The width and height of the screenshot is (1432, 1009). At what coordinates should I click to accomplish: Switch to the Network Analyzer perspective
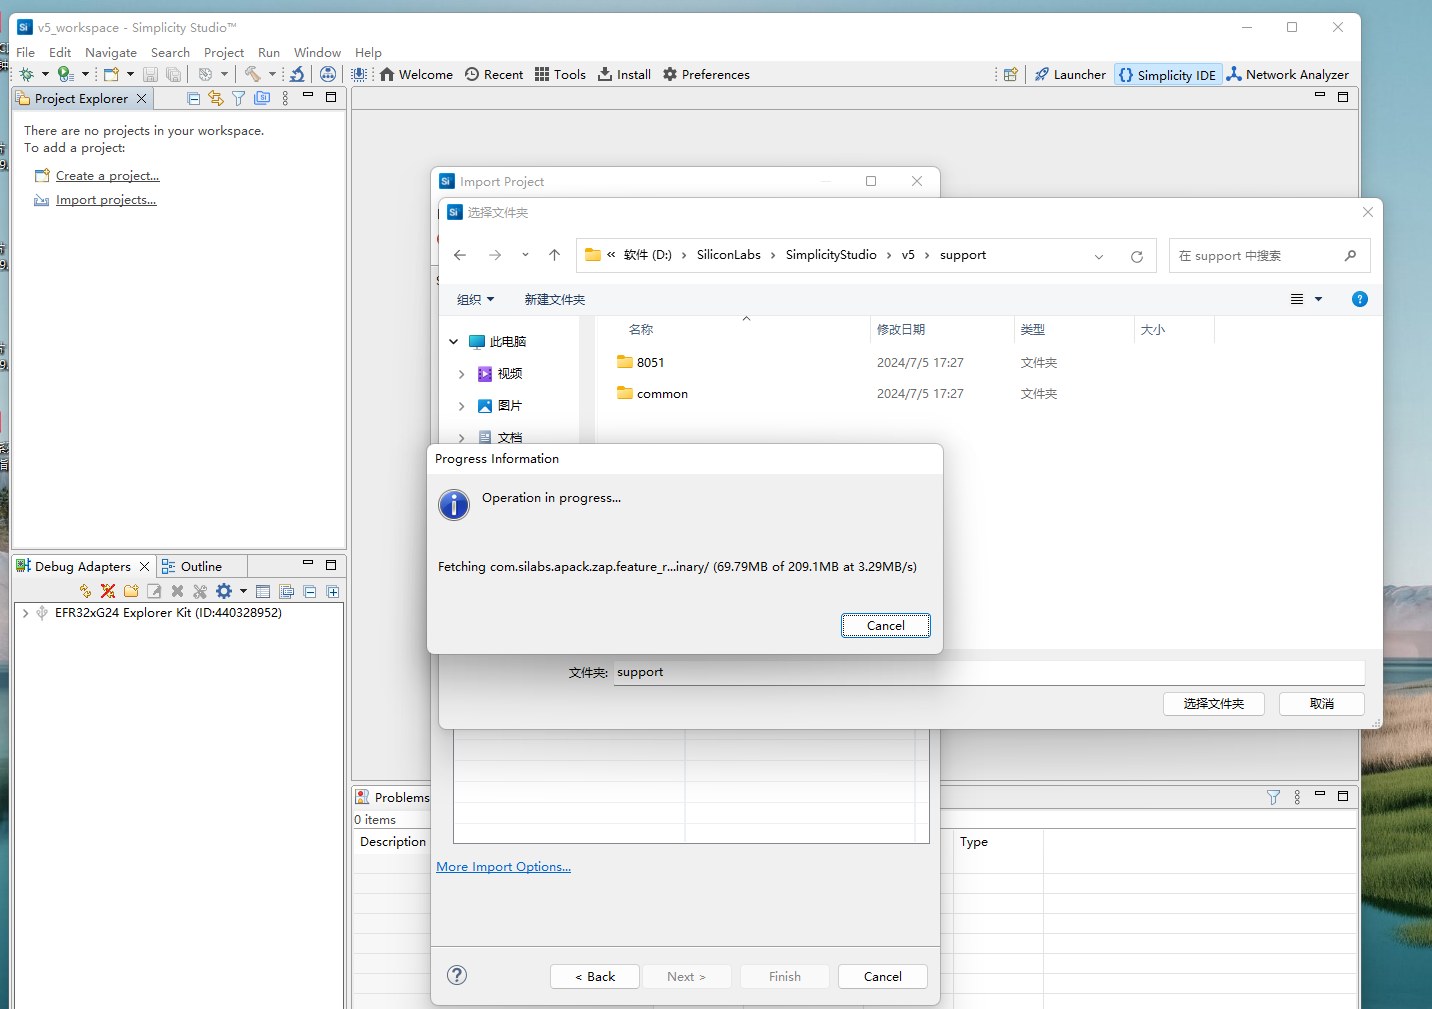[1288, 74]
